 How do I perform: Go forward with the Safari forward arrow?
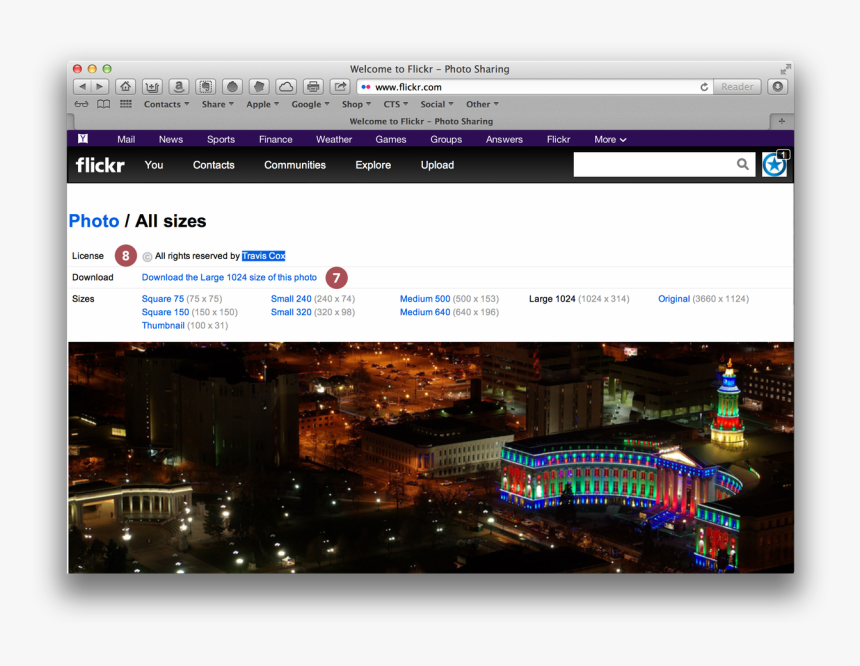pyautogui.click(x=99, y=87)
